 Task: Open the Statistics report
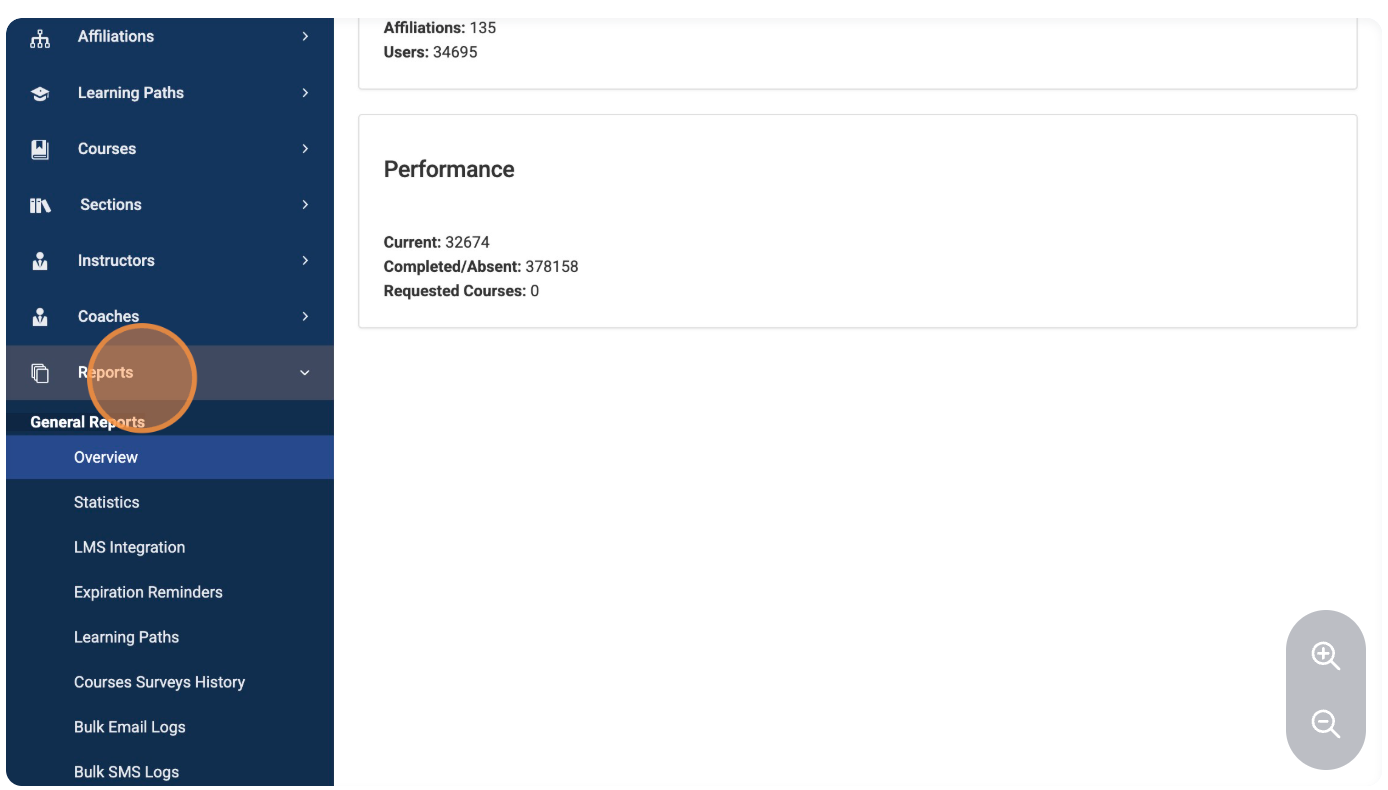click(x=106, y=502)
